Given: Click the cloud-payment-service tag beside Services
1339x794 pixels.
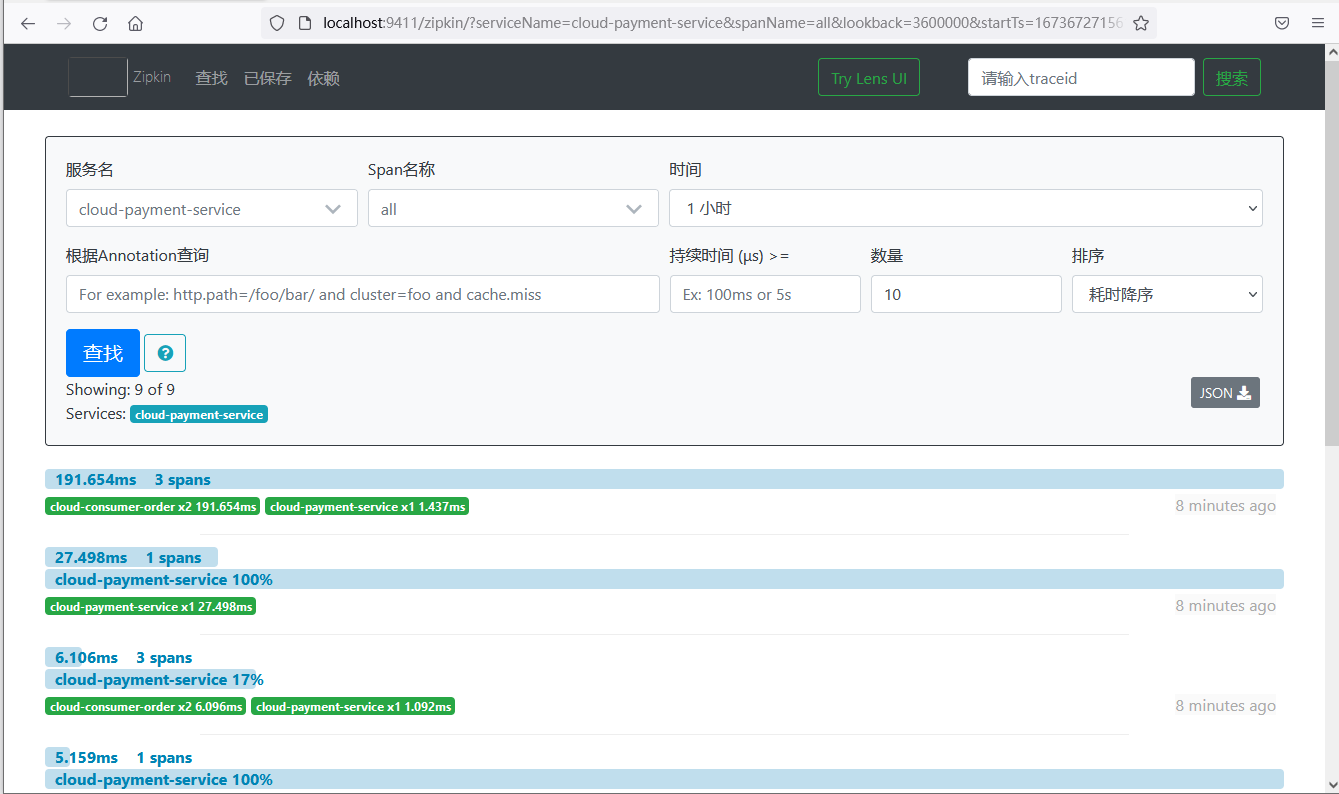Looking at the screenshot, I should click(199, 414).
